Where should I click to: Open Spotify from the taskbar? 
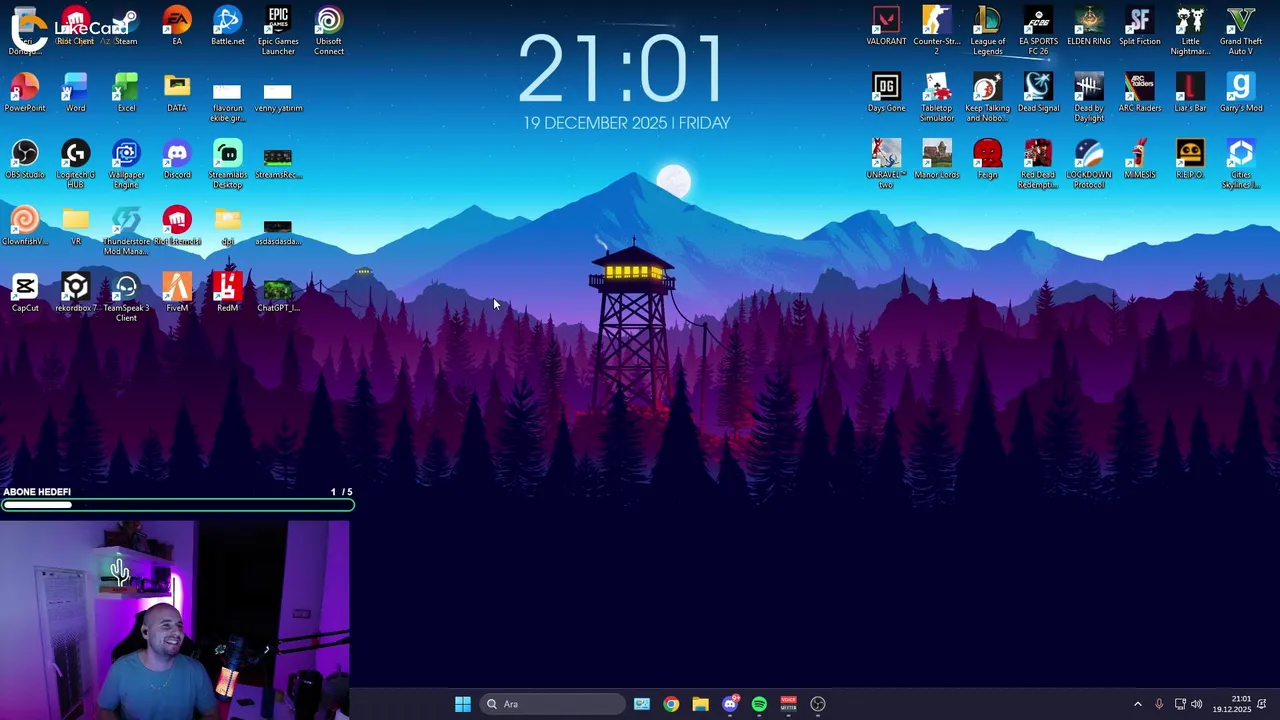759,704
